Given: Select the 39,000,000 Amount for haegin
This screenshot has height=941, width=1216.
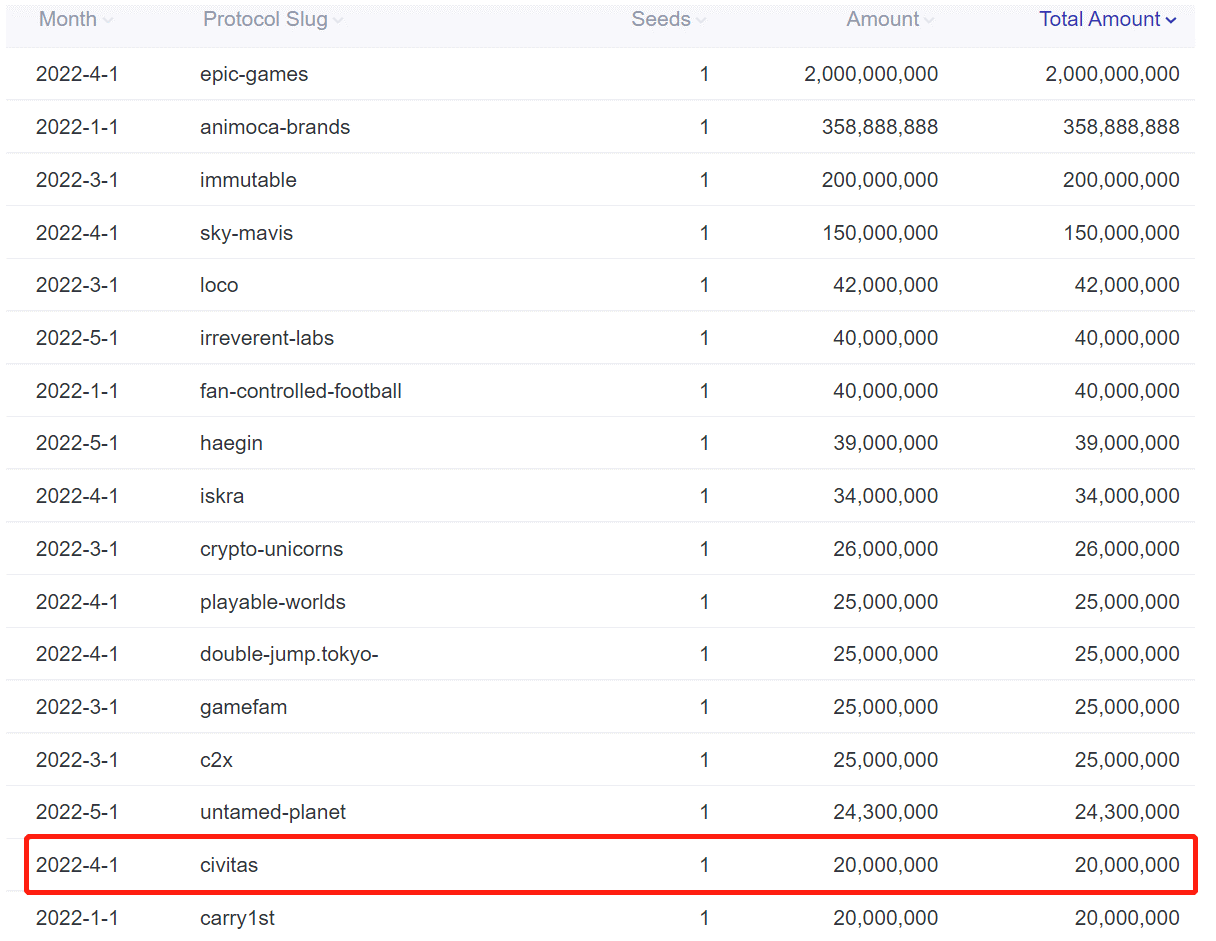Looking at the screenshot, I should click(886, 443).
